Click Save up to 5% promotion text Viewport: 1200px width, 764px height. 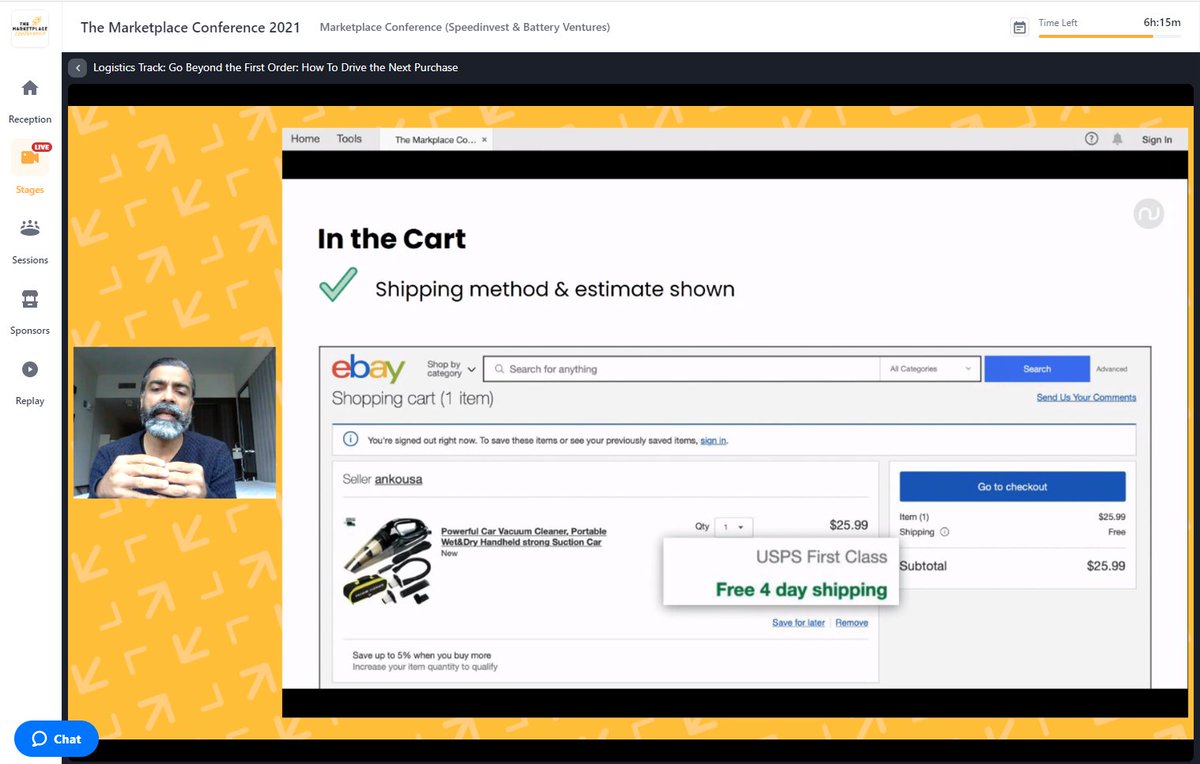(422, 656)
